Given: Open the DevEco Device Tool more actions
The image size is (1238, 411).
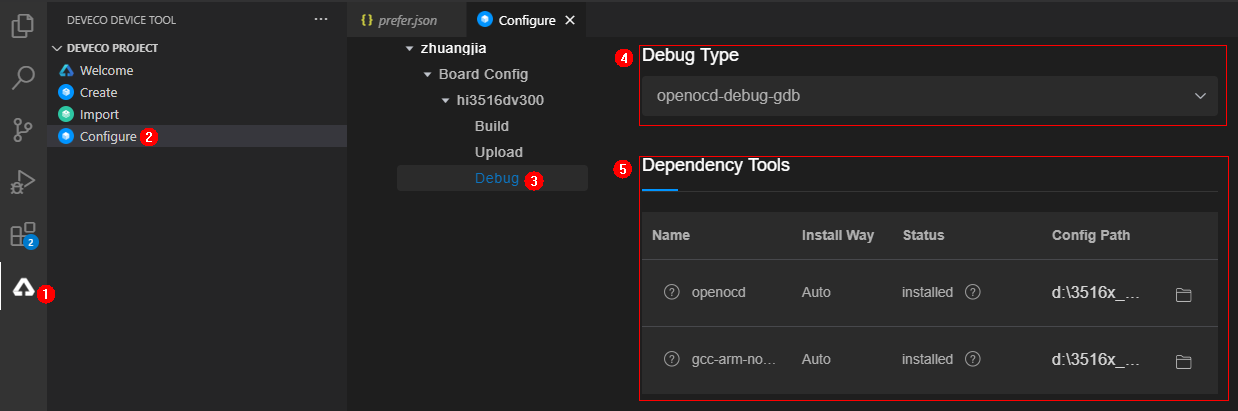Looking at the screenshot, I should click(x=321, y=19).
